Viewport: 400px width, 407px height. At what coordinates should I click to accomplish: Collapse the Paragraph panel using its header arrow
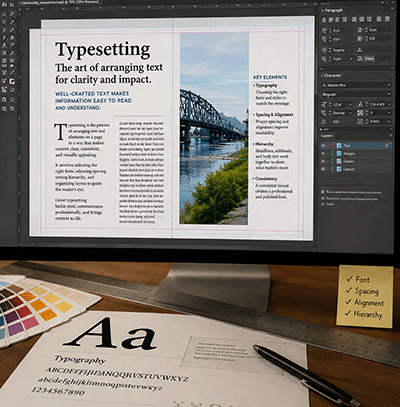pos(322,10)
